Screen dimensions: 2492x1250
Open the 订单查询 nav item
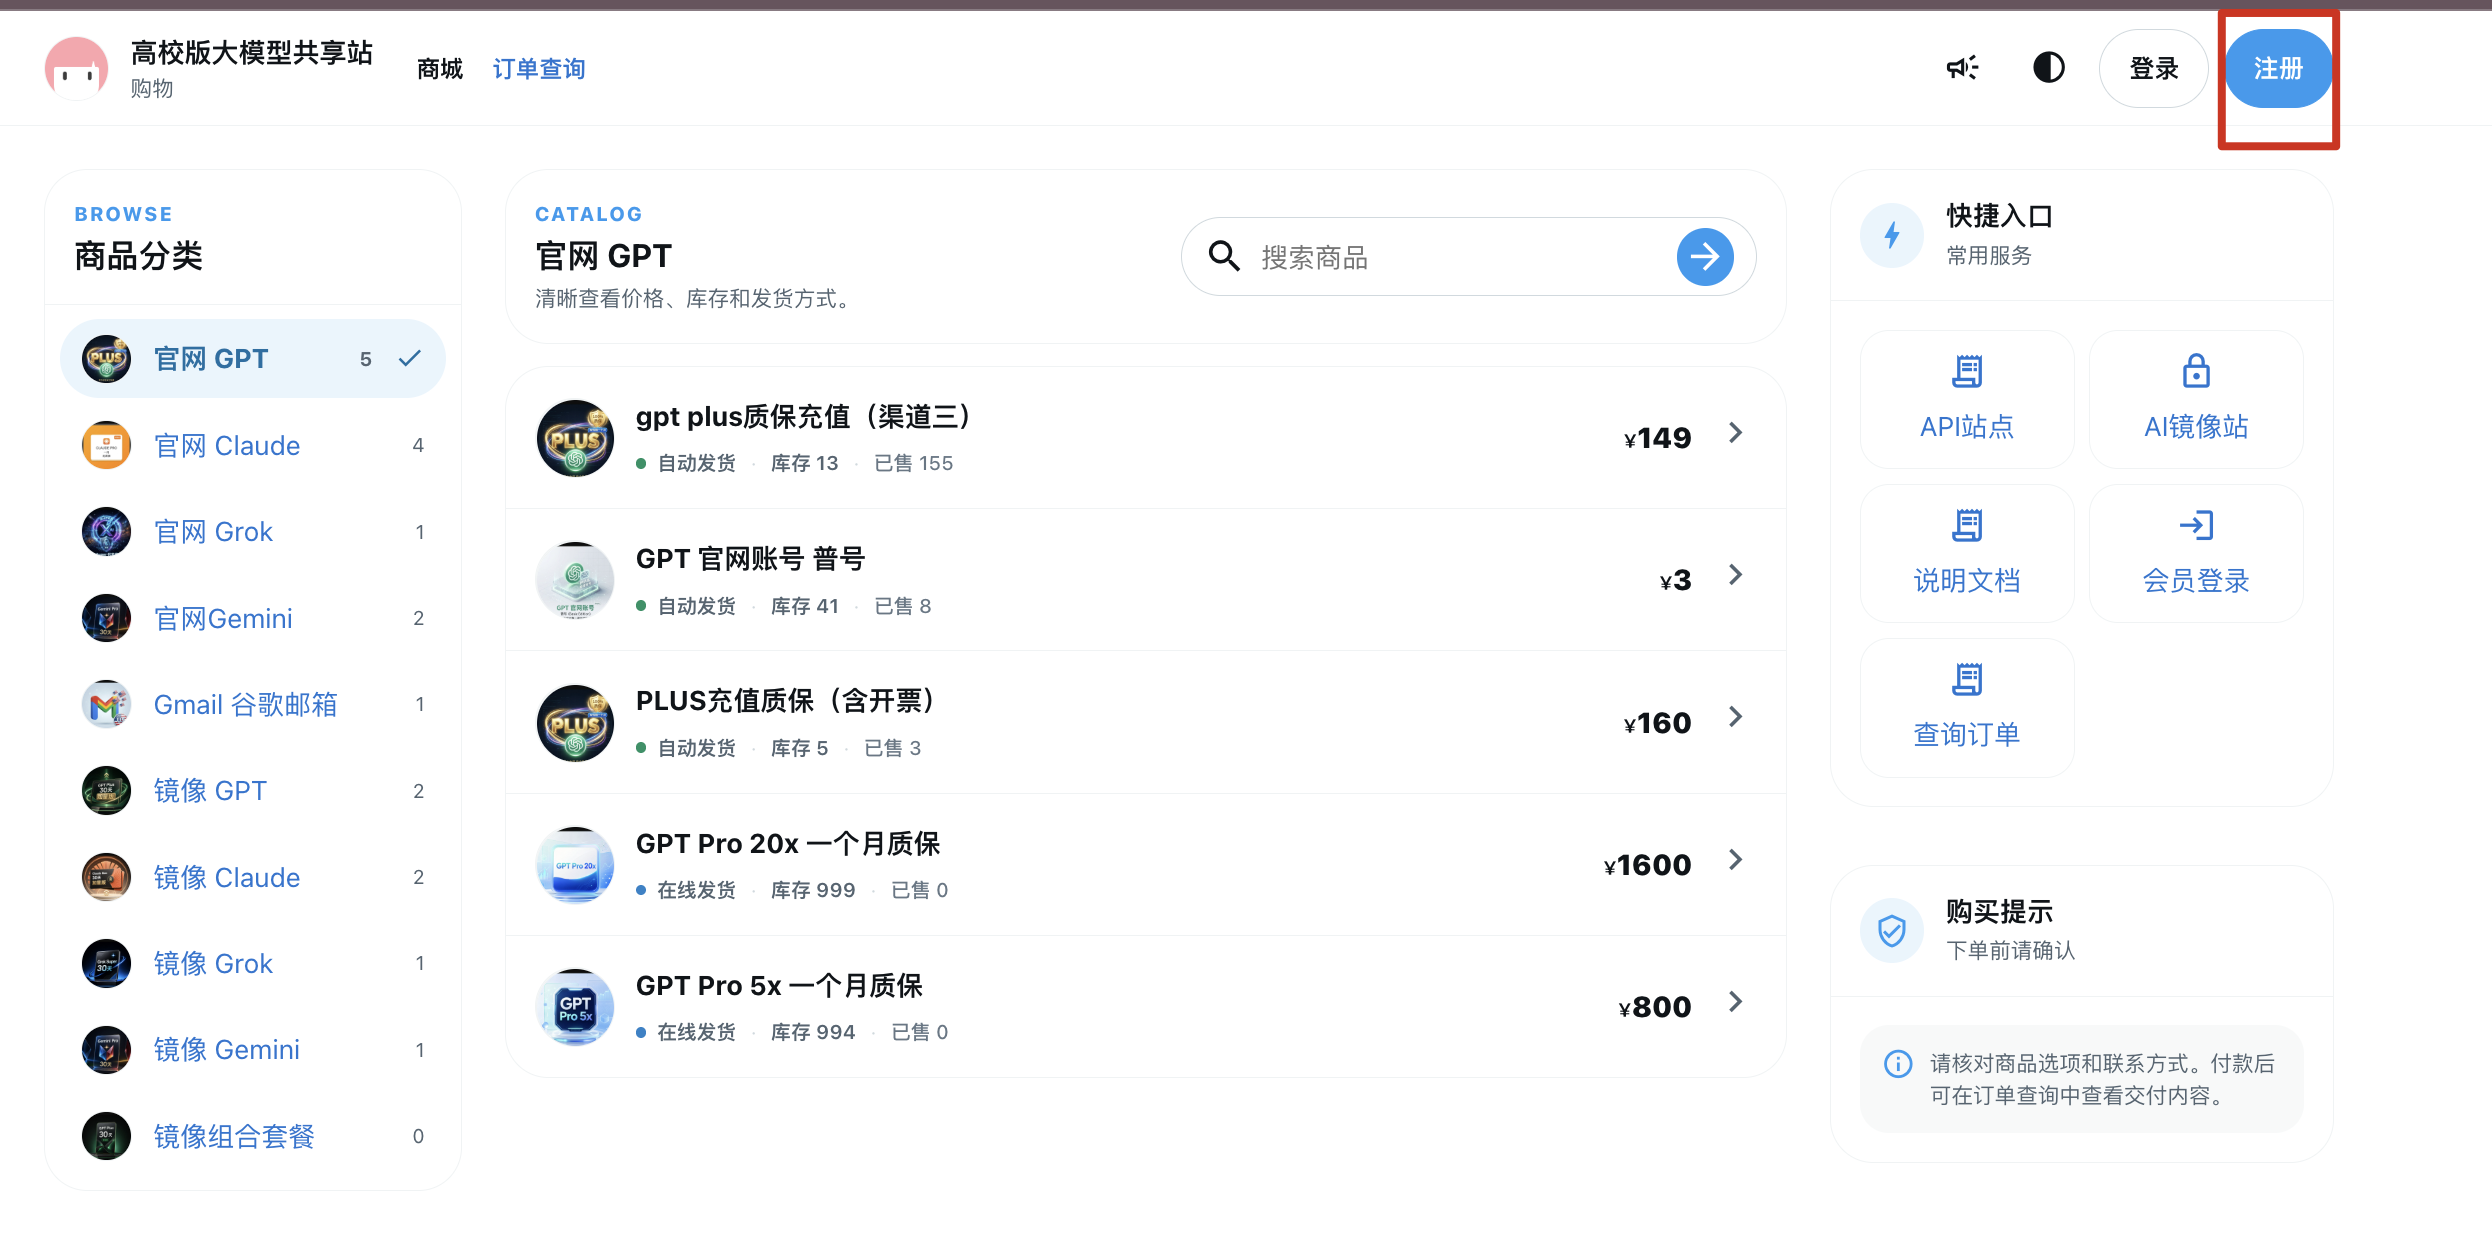click(539, 69)
